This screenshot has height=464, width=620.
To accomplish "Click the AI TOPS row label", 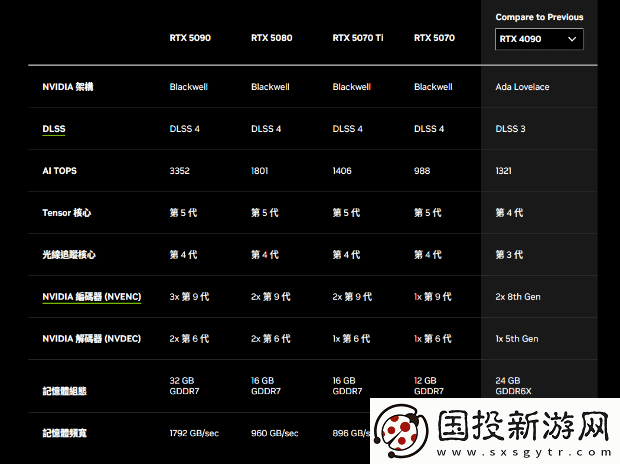I will tap(59, 171).
